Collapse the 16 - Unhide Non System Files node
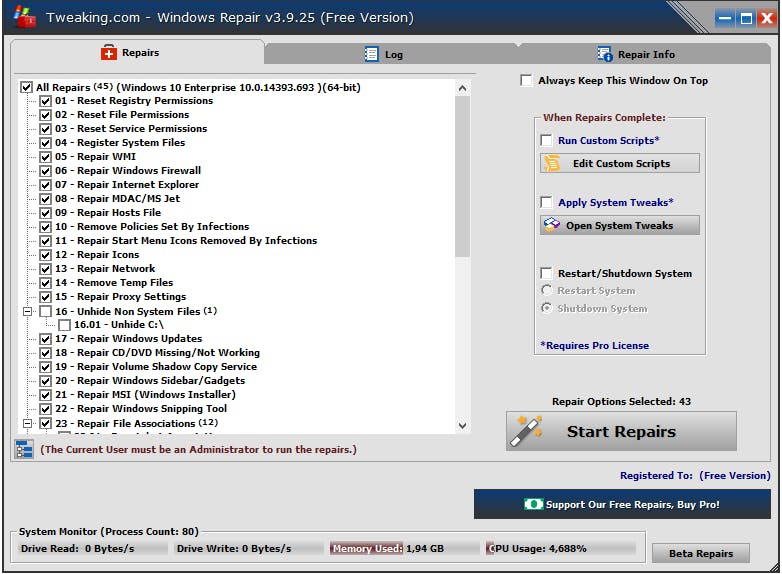 coord(27,311)
